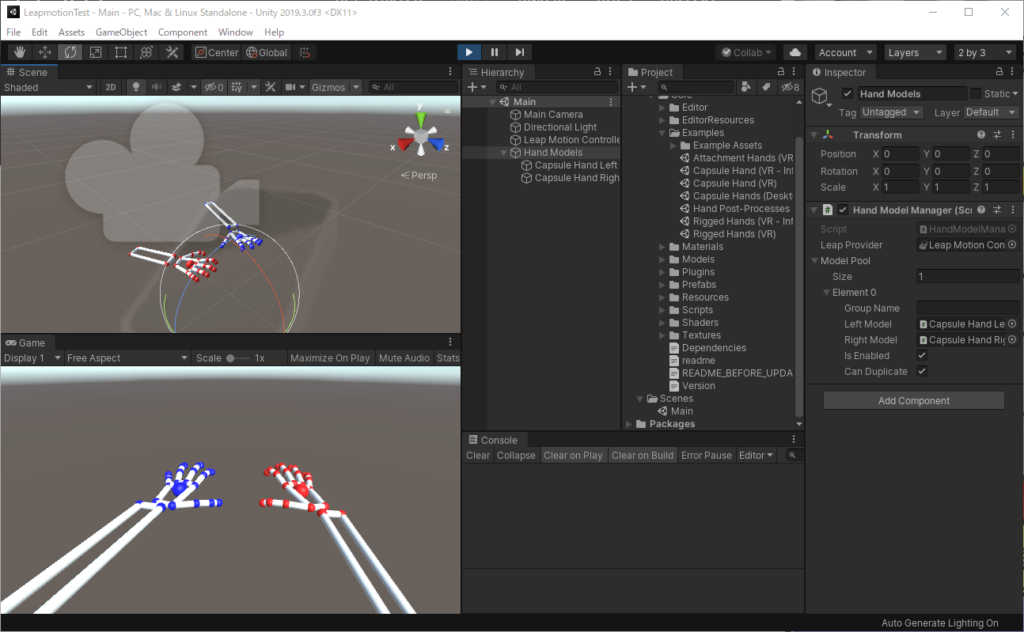Switch to the Game tab

click(26, 342)
